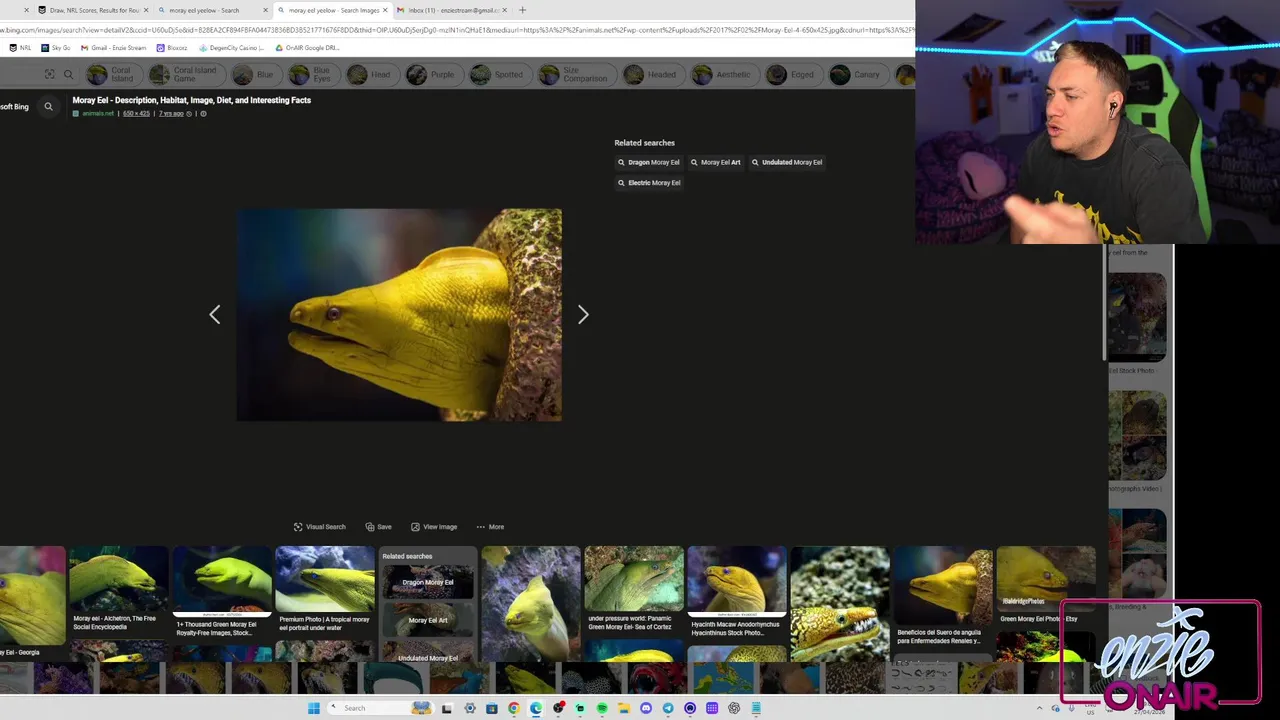Viewport: 1280px width, 720px height.
Task: Click Dragon Moray Eel related search
Action: [648, 162]
